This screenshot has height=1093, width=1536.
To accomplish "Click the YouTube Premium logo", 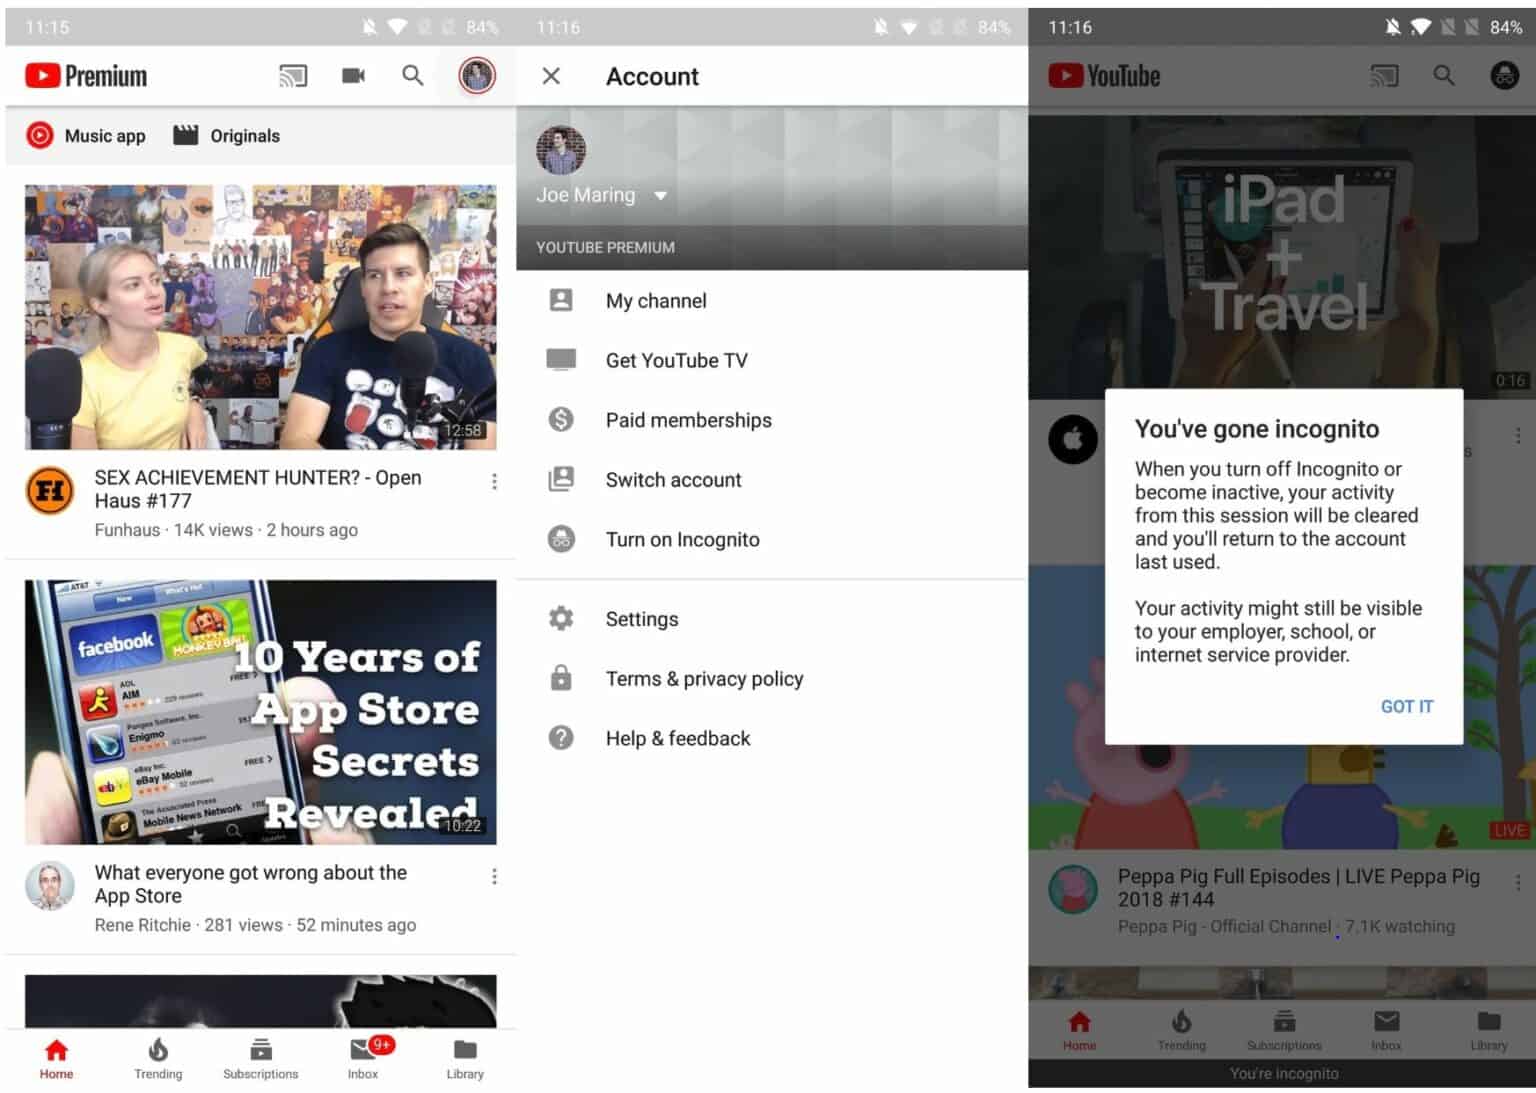I will coord(86,76).
